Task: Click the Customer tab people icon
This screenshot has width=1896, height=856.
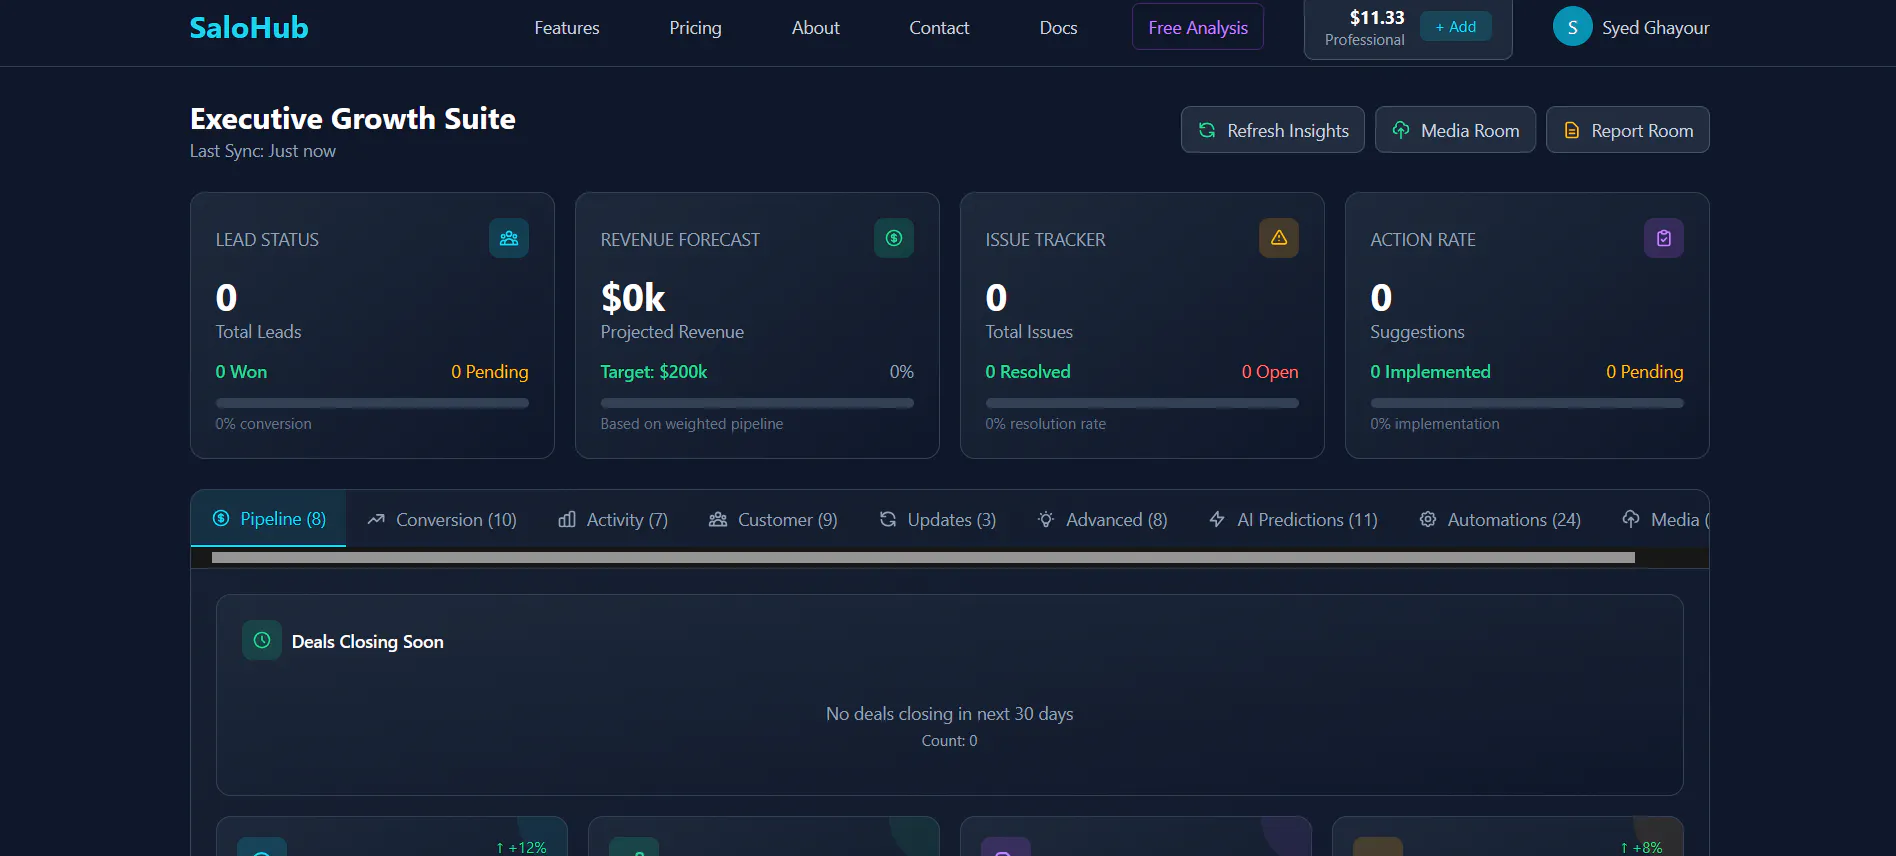Action: tap(718, 519)
